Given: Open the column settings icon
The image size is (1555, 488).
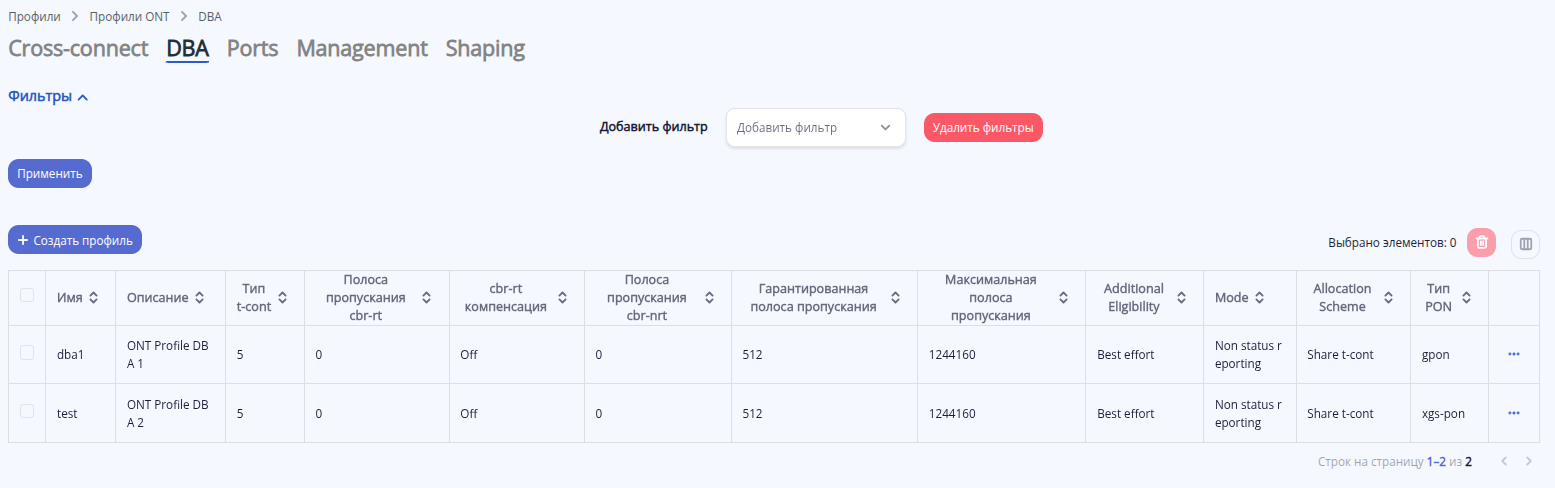Looking at the screenshot, I should pos(1525,243).
